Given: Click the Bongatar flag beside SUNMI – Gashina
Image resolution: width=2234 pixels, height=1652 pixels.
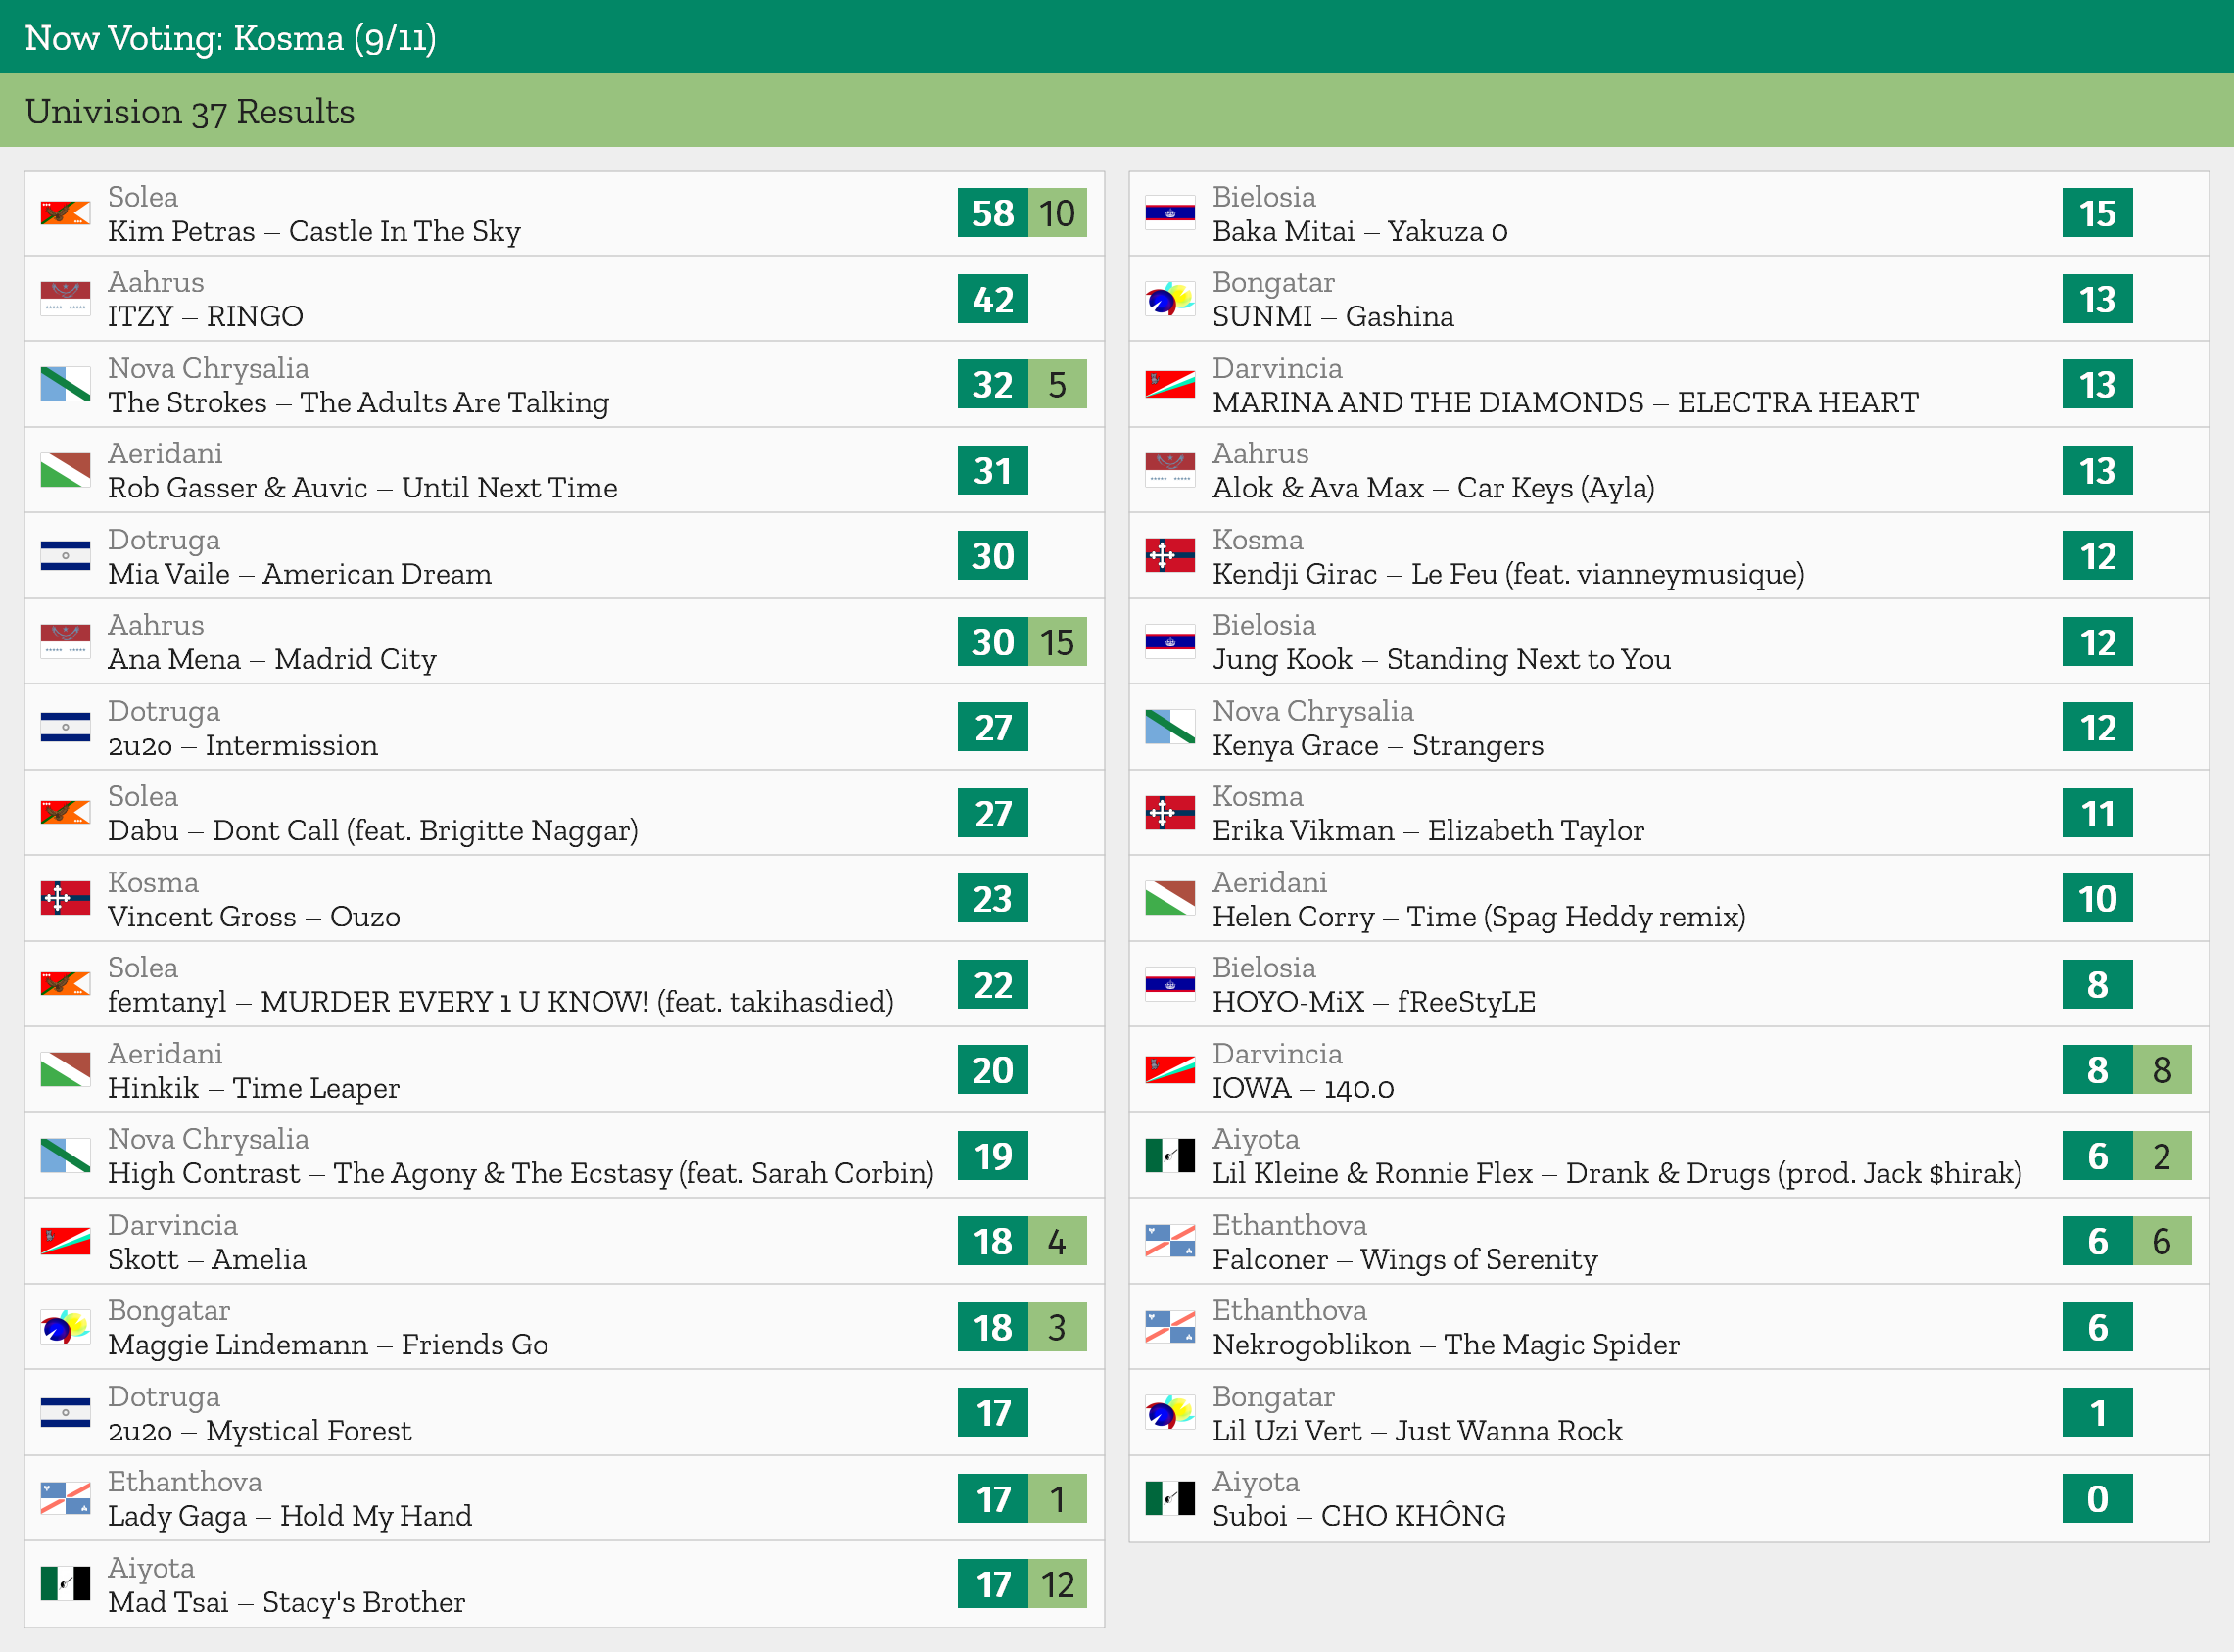Looking at the screenshot, I should (1170, 299).
